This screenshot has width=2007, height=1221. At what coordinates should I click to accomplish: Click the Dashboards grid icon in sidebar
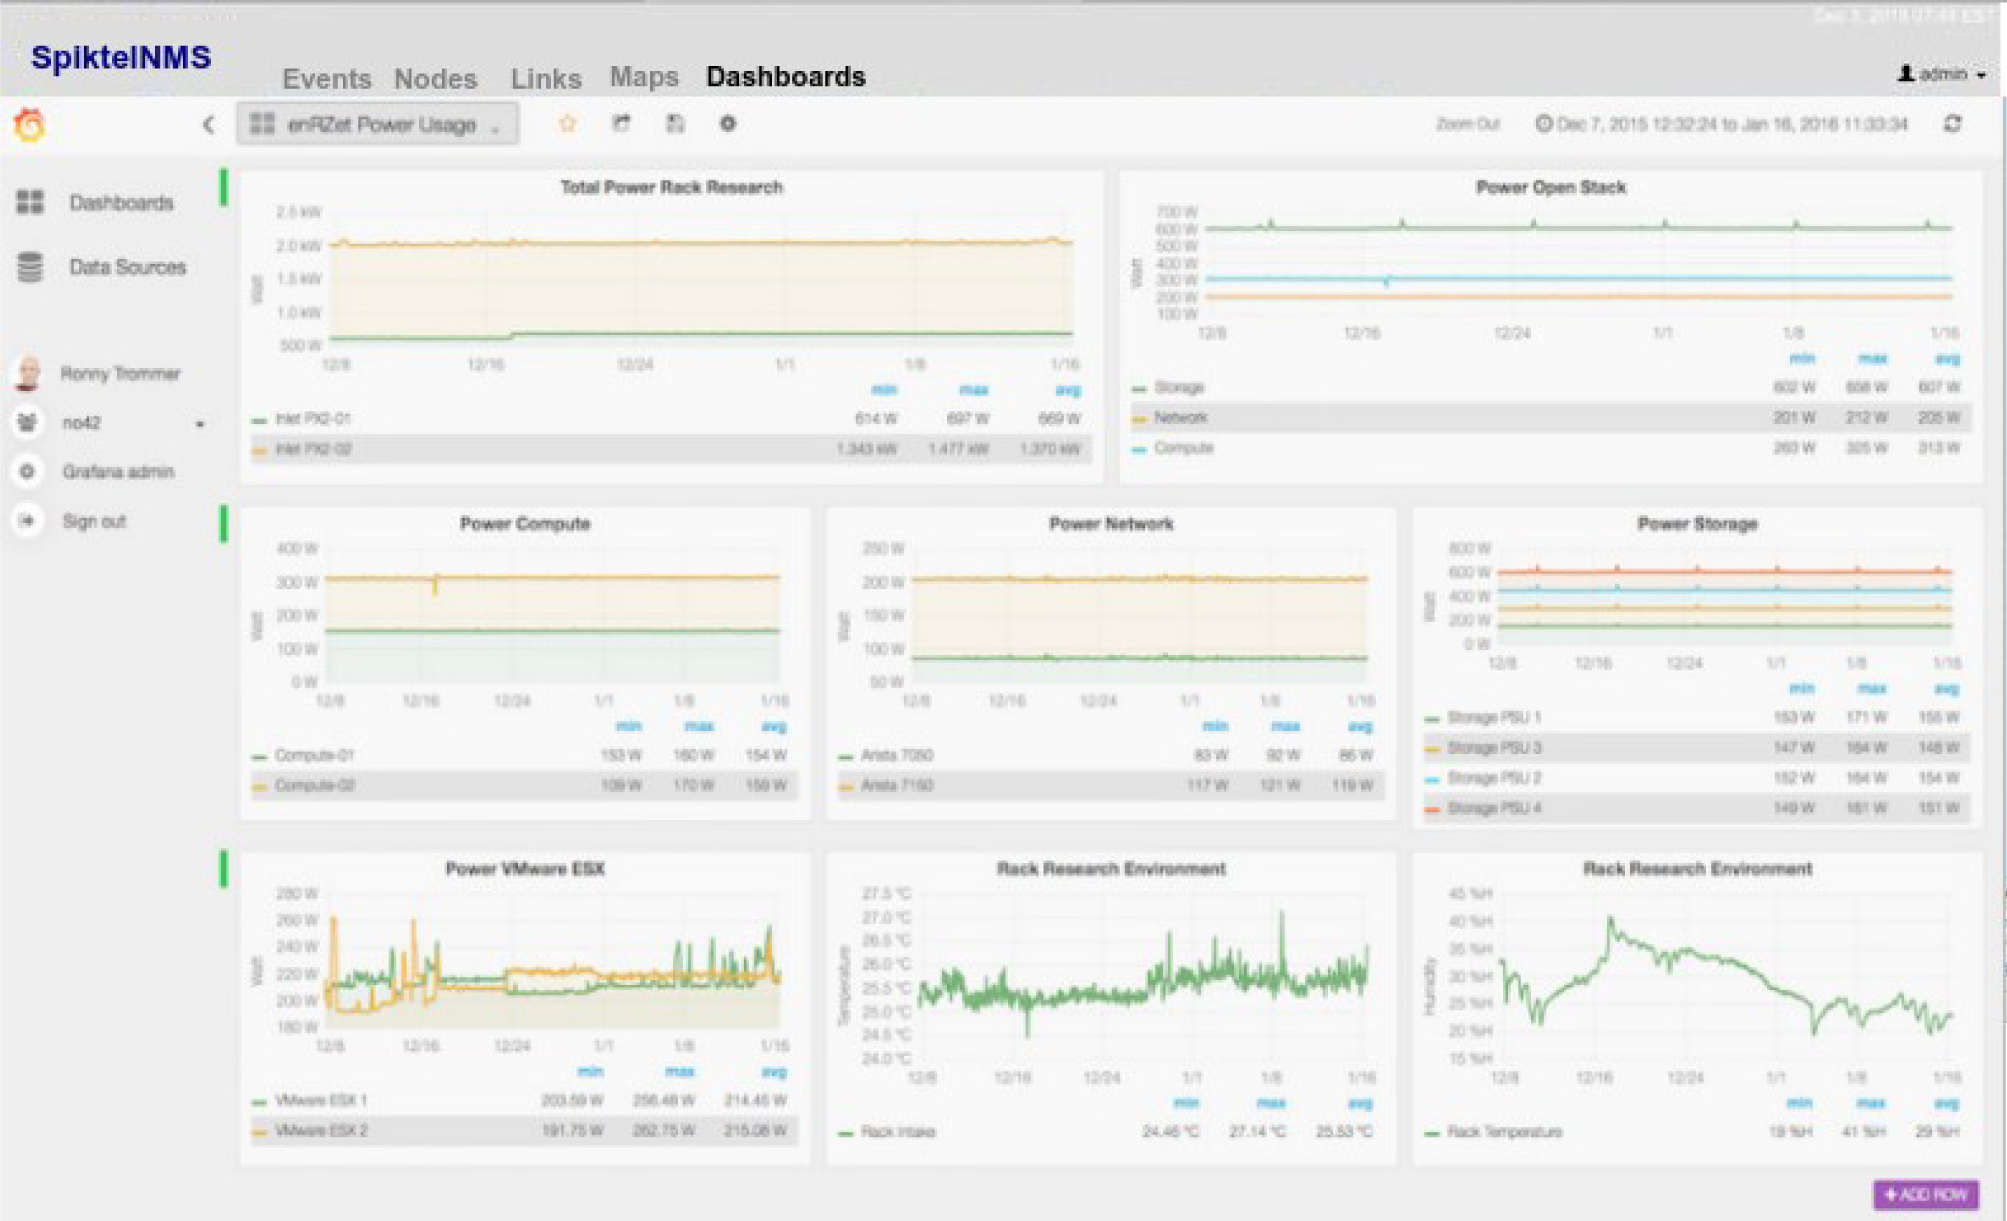(30, 202)
